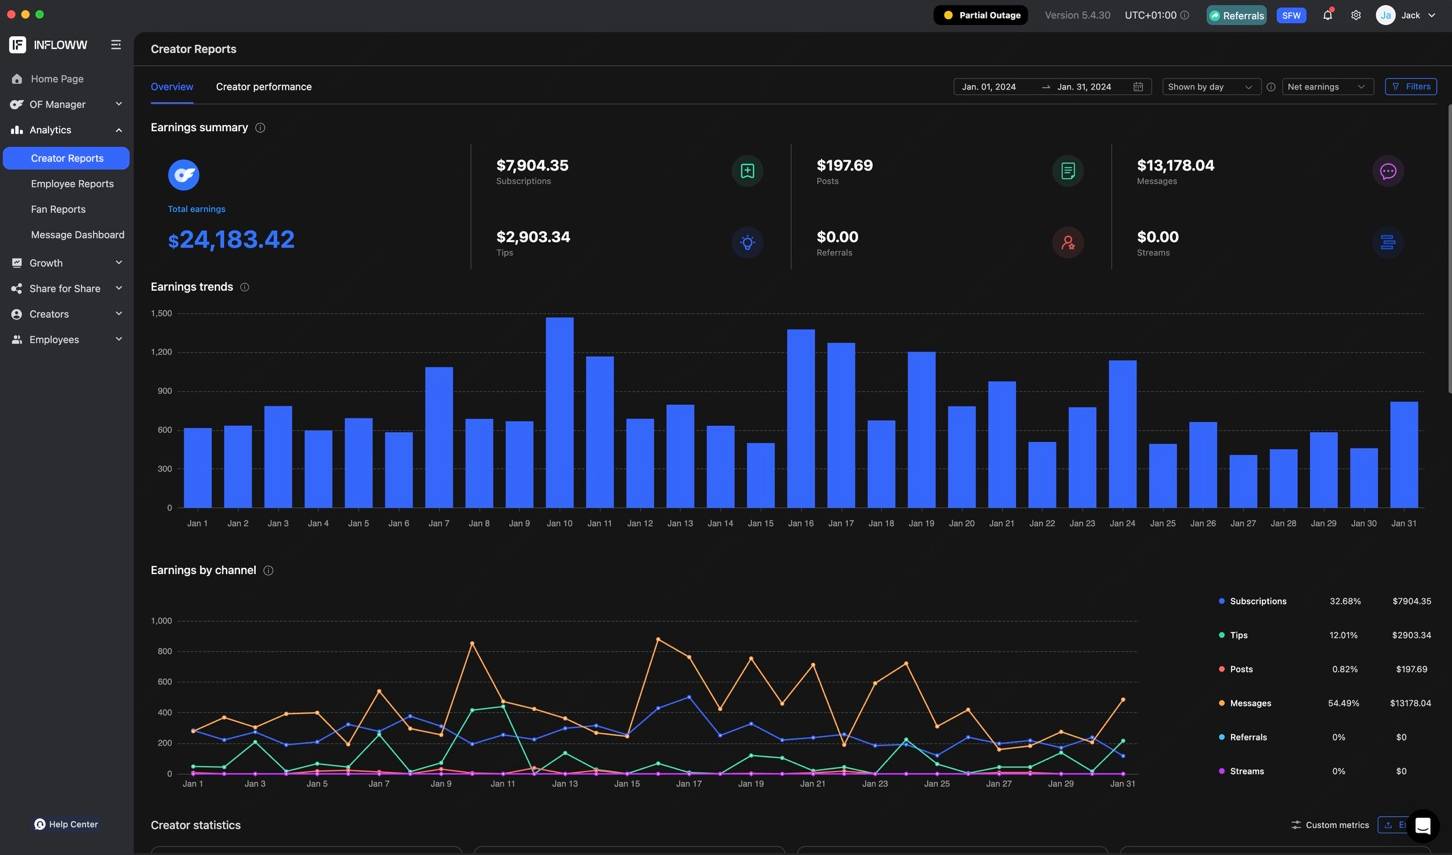Click the page vertical scrollbar
The height and width of the screenshot is (855, 1452).
1448,250
